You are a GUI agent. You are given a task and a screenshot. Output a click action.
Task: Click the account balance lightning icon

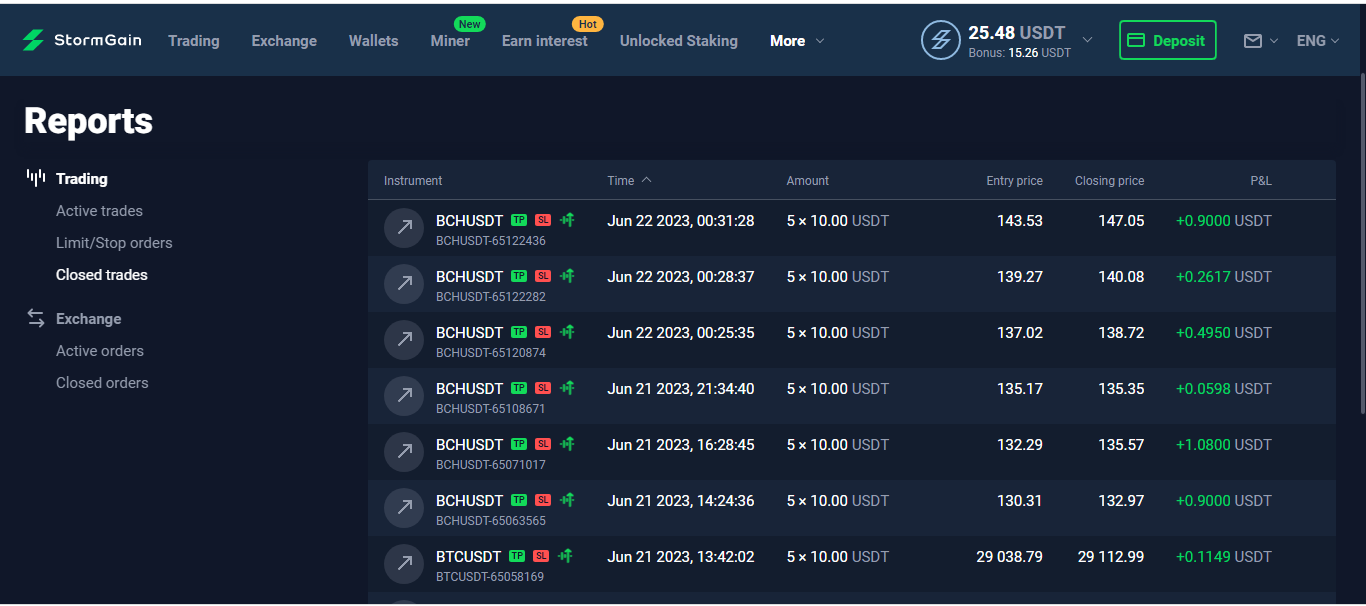940,40
